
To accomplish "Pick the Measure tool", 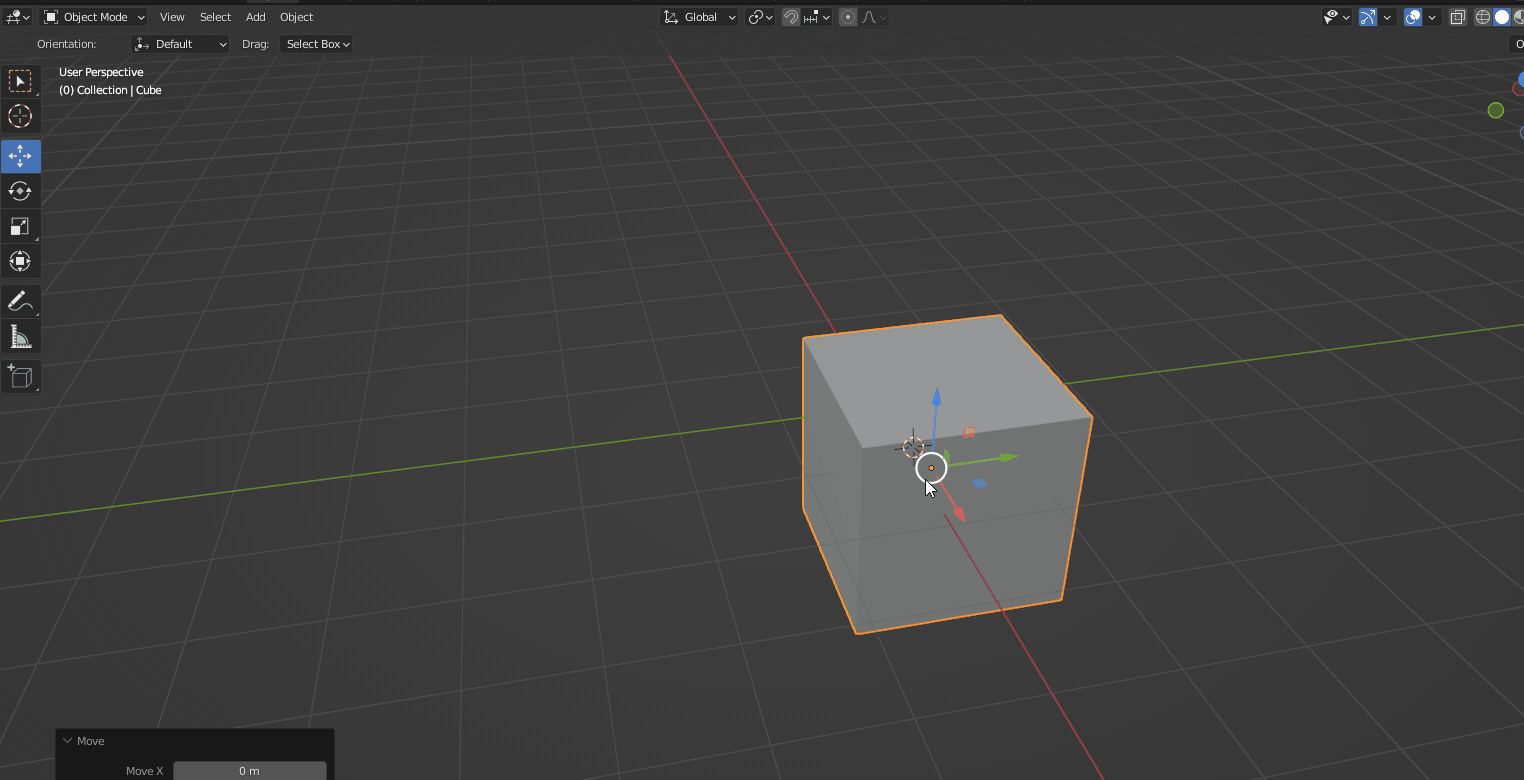I will click(x=20, y=337).
